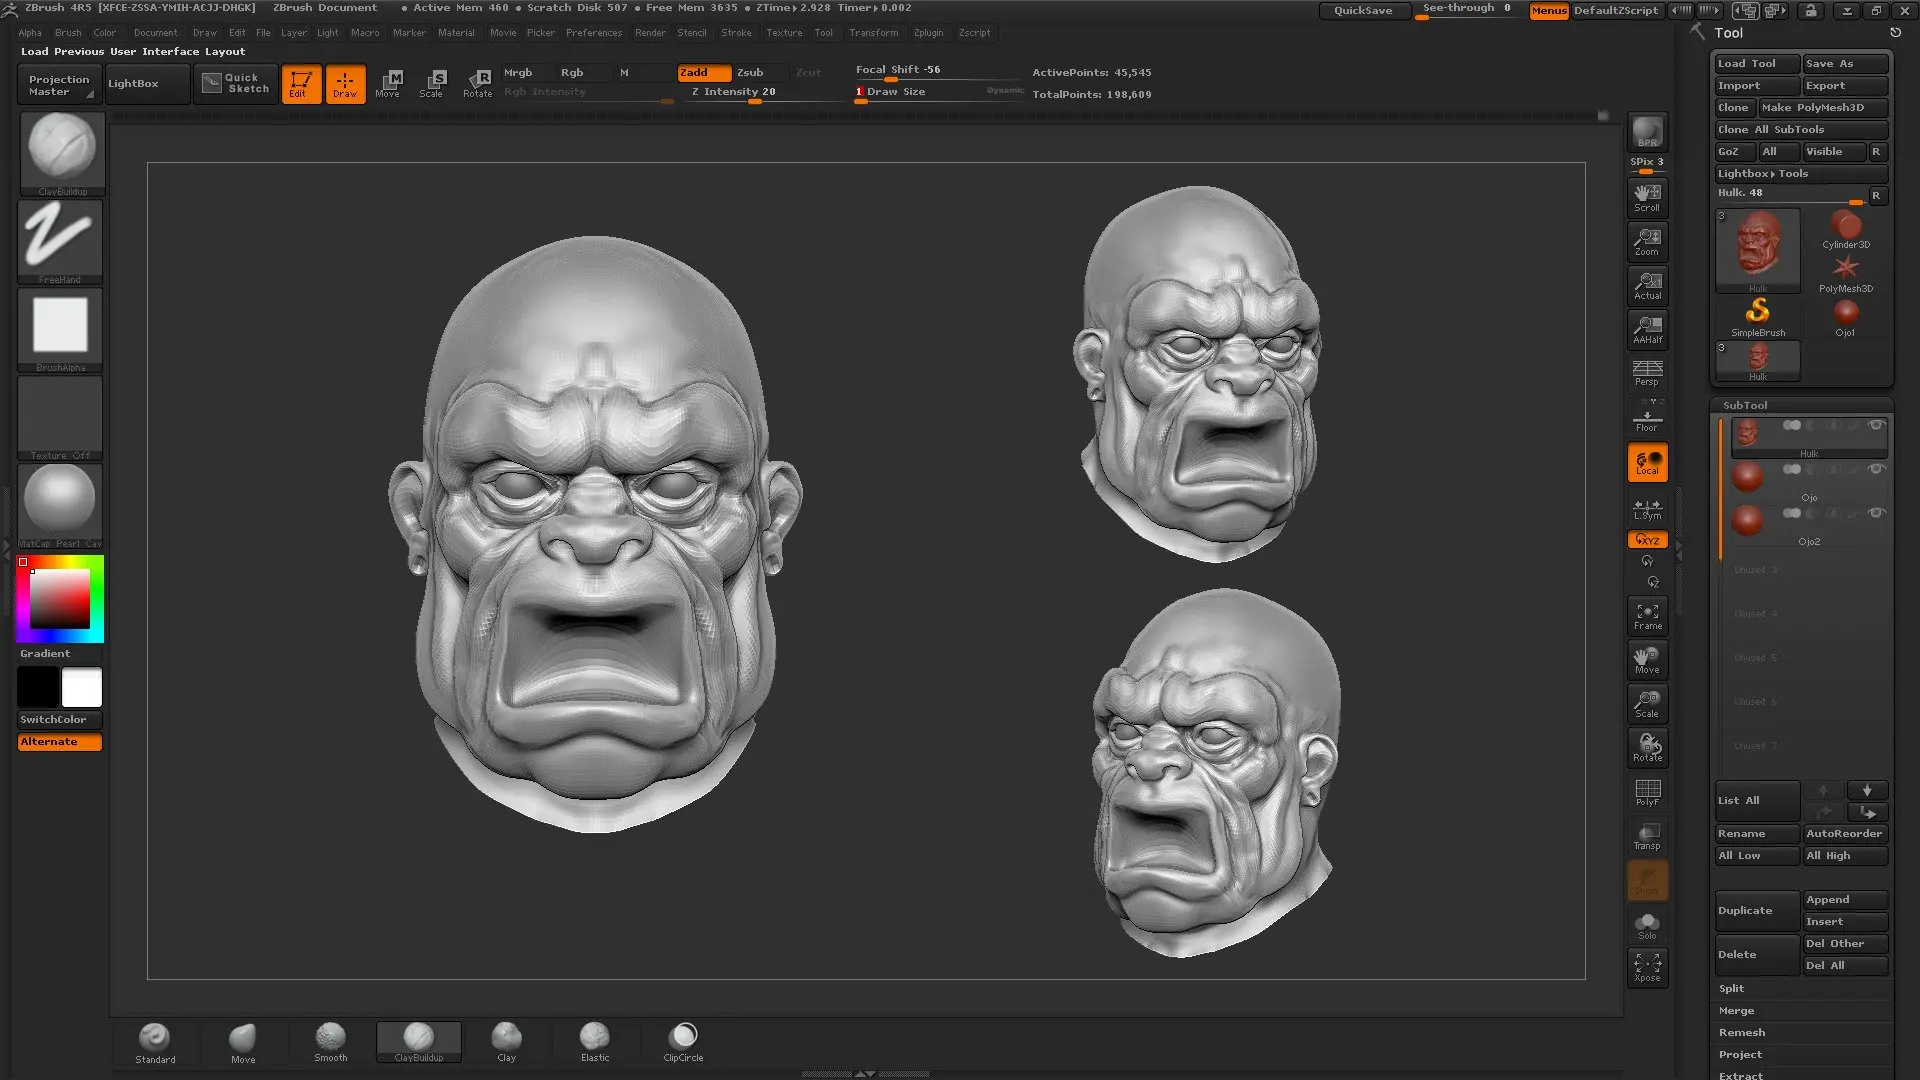Choose the Clay brush
The width and height of the screenshot is (1920, 1080).
[x=507, y=1042]
